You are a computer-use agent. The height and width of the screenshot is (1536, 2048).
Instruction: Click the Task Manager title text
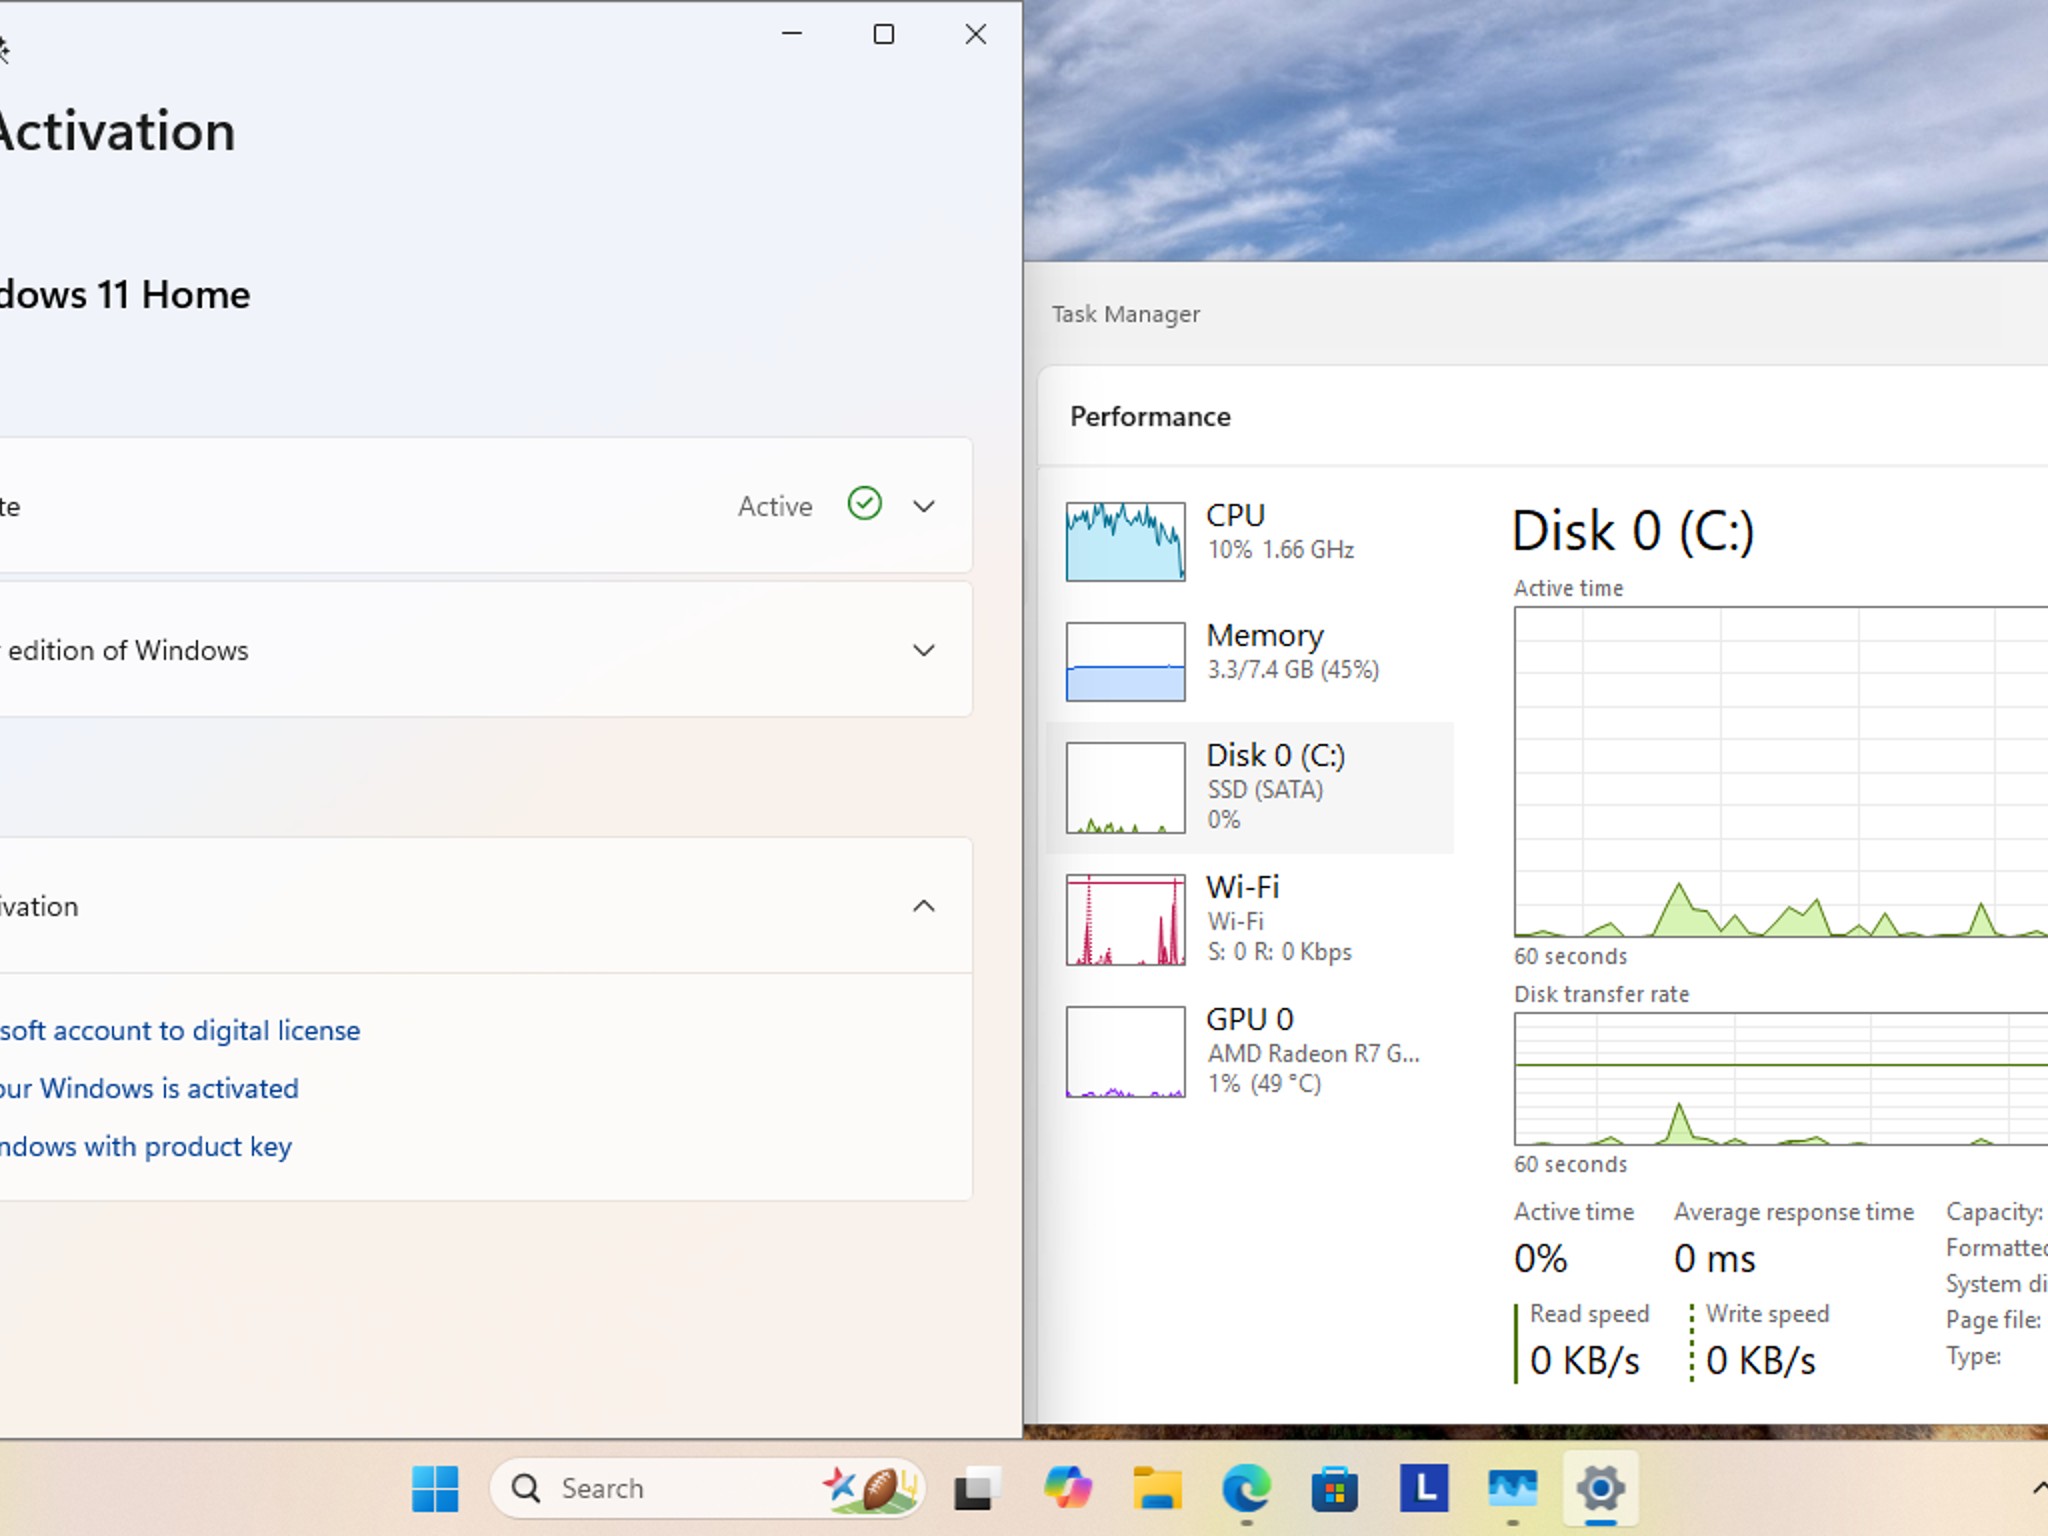[x=1125, y=314]
